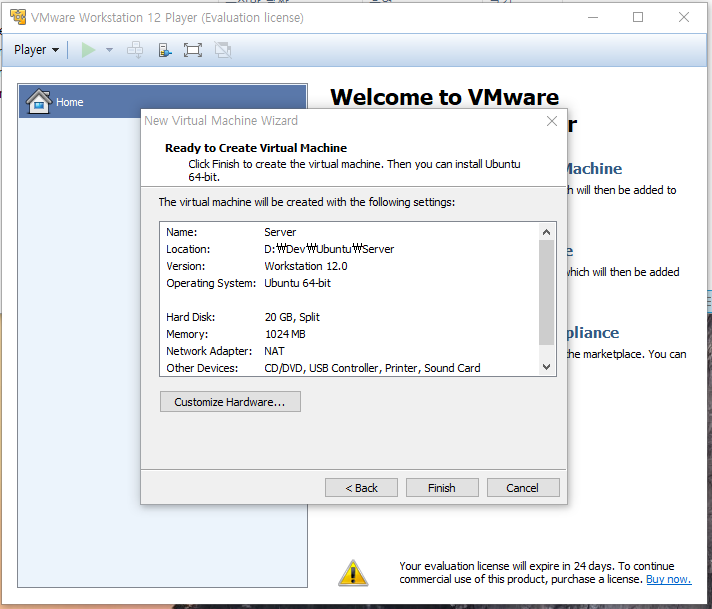This screenshot has width=712, height=609.
Task: Click the green Power On play icon
Action: point(88,50)
